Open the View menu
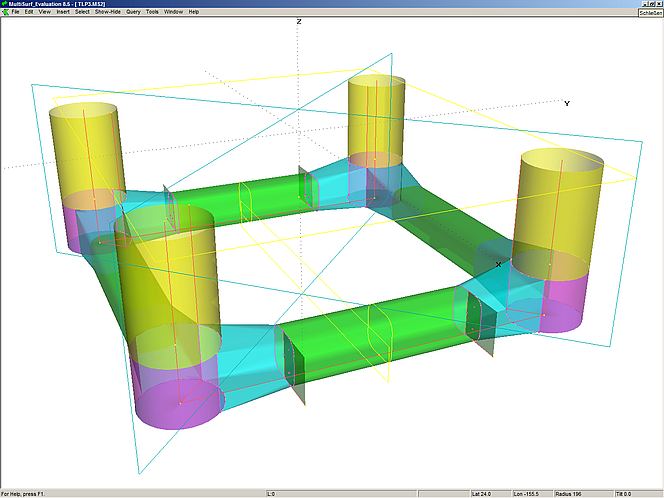Viewport: 664px width, 498px height. pos(45,12)
